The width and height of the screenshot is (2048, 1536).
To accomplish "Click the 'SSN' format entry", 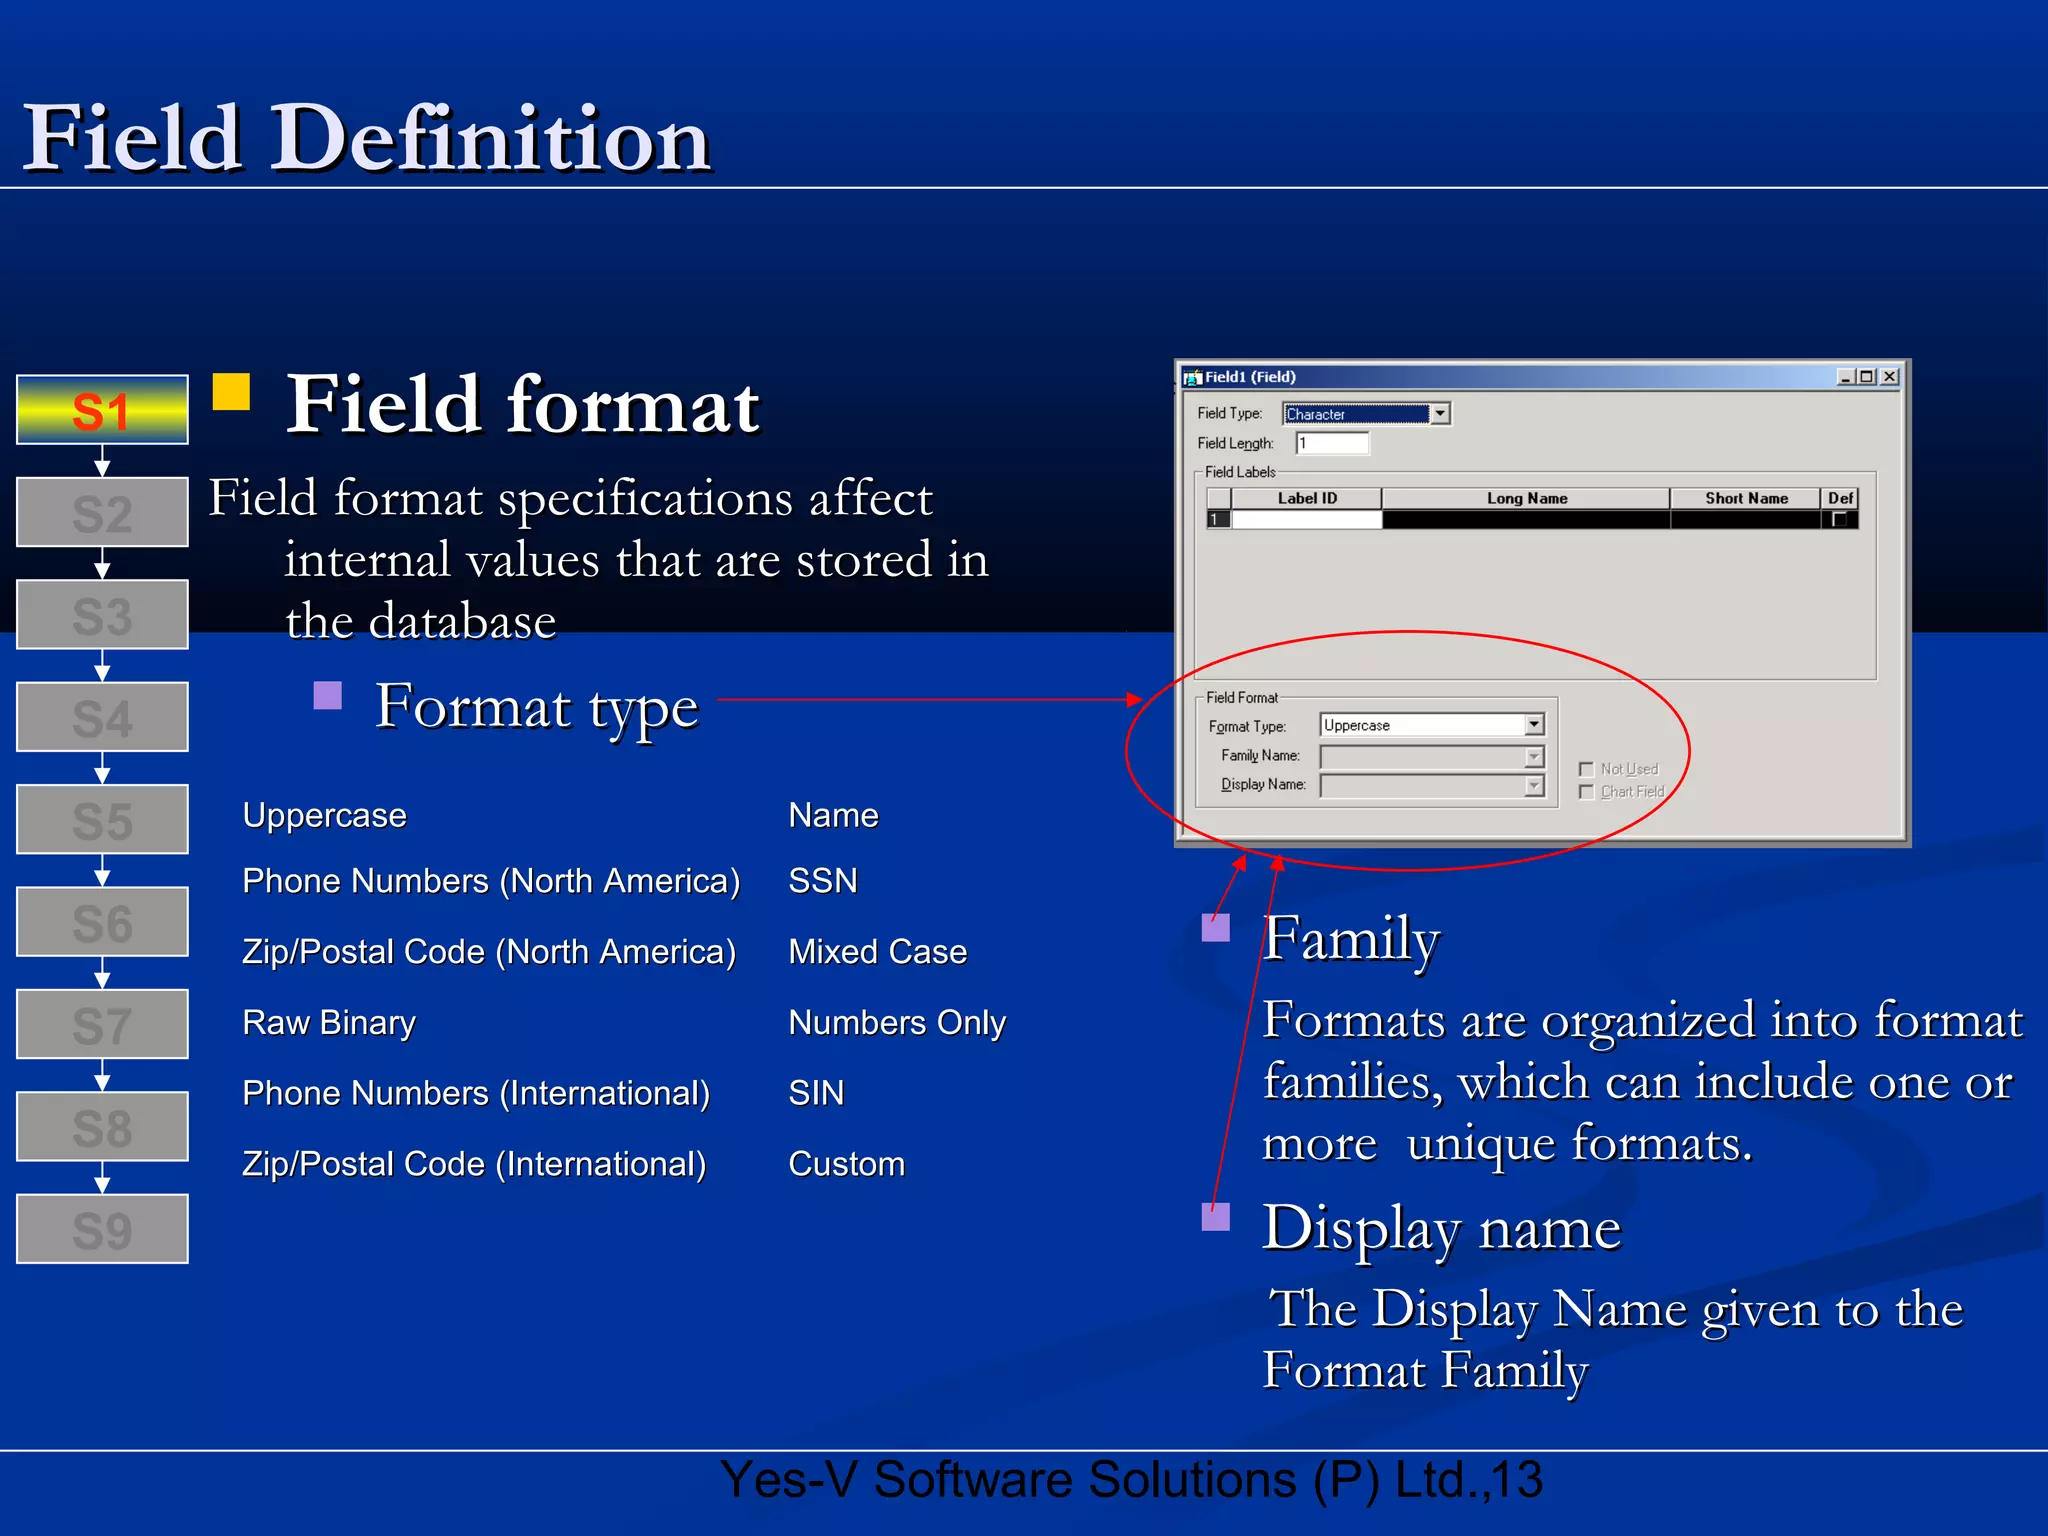I will pyautogui.click(x=823, y=881).
